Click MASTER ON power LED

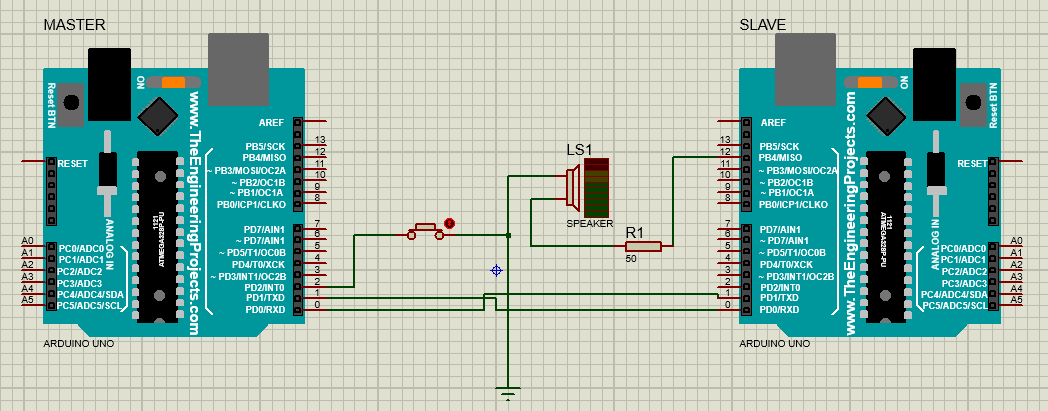pyautogui.click(x=174, y=82)
